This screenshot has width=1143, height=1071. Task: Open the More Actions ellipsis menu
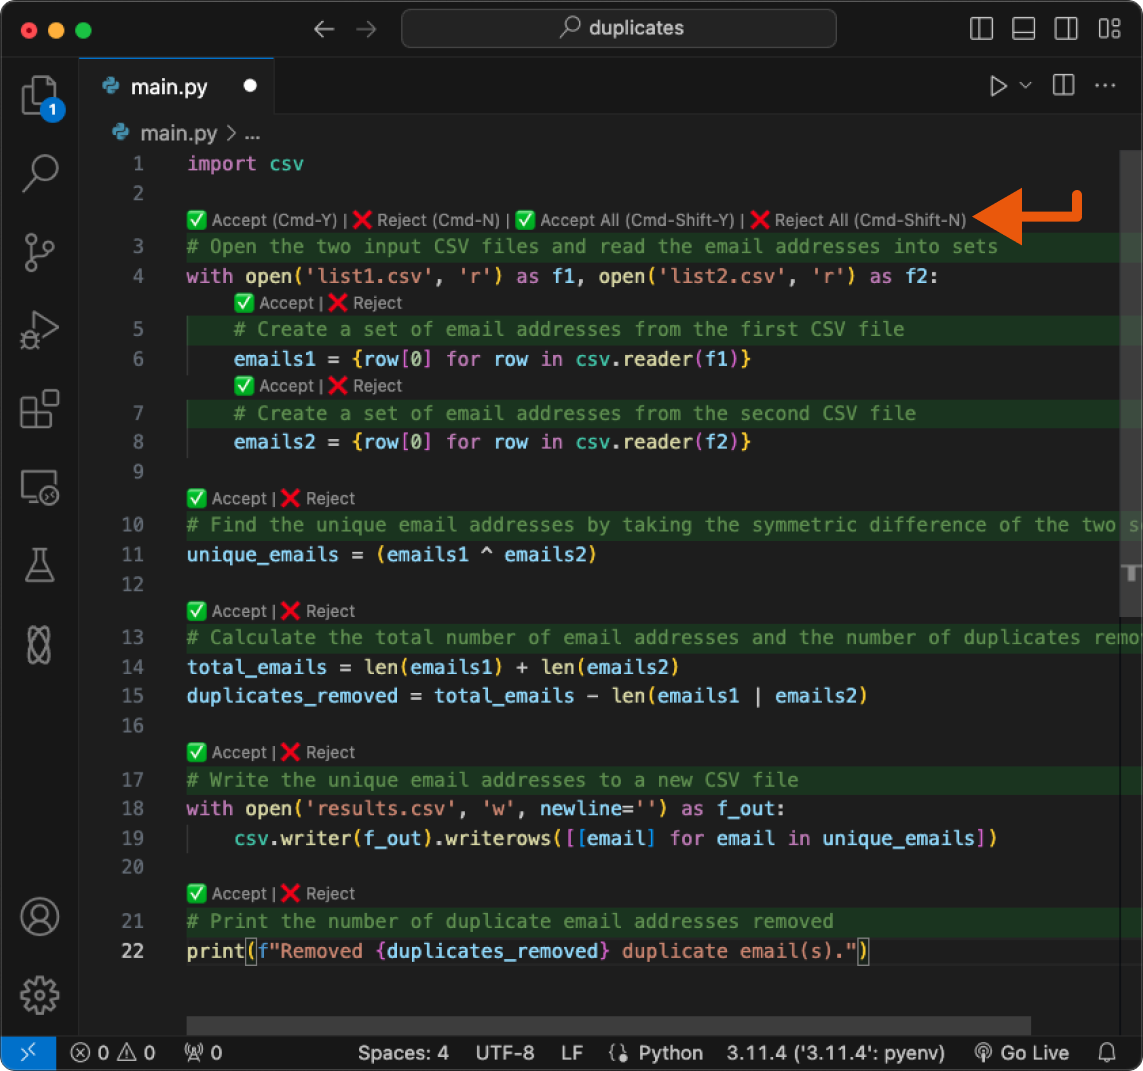(1105, 86)
